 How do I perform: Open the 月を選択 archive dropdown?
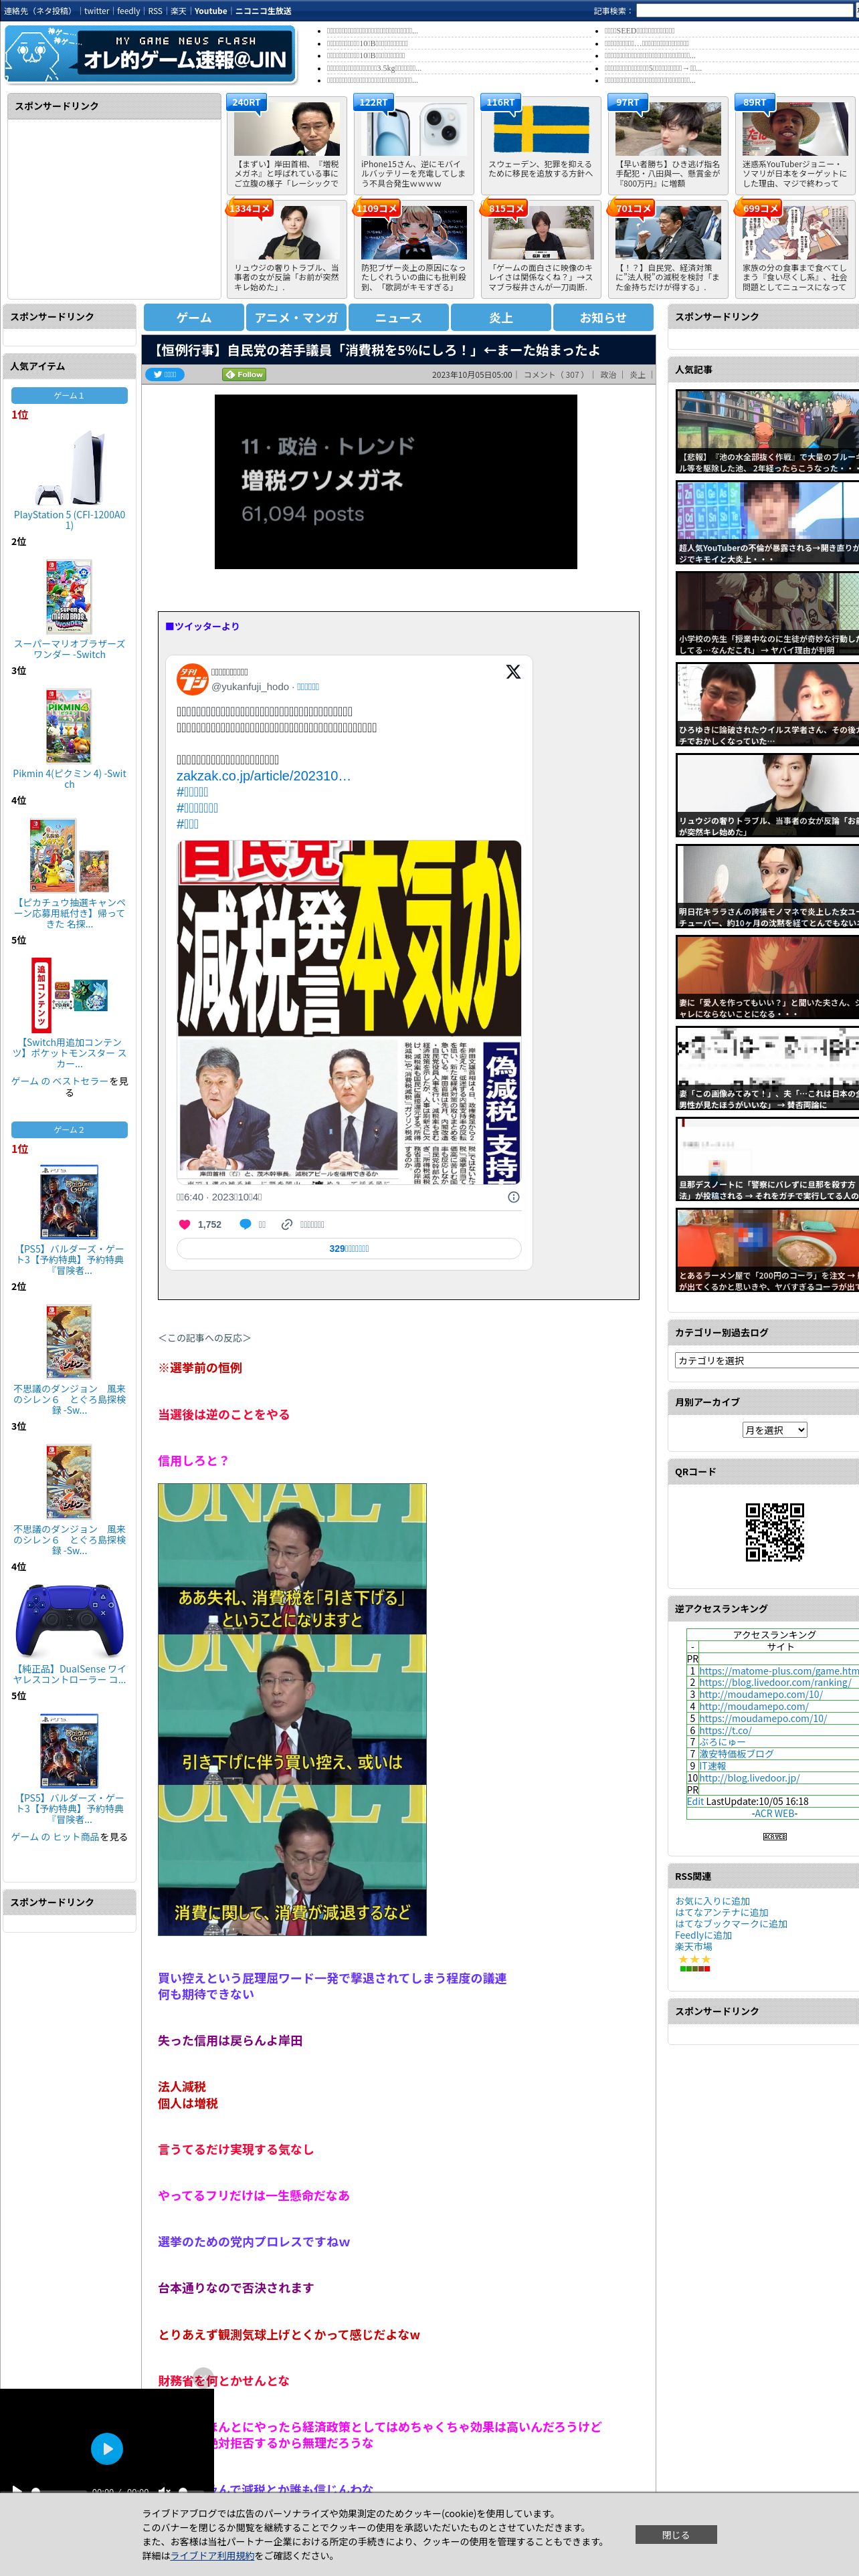pos(774,1430)
